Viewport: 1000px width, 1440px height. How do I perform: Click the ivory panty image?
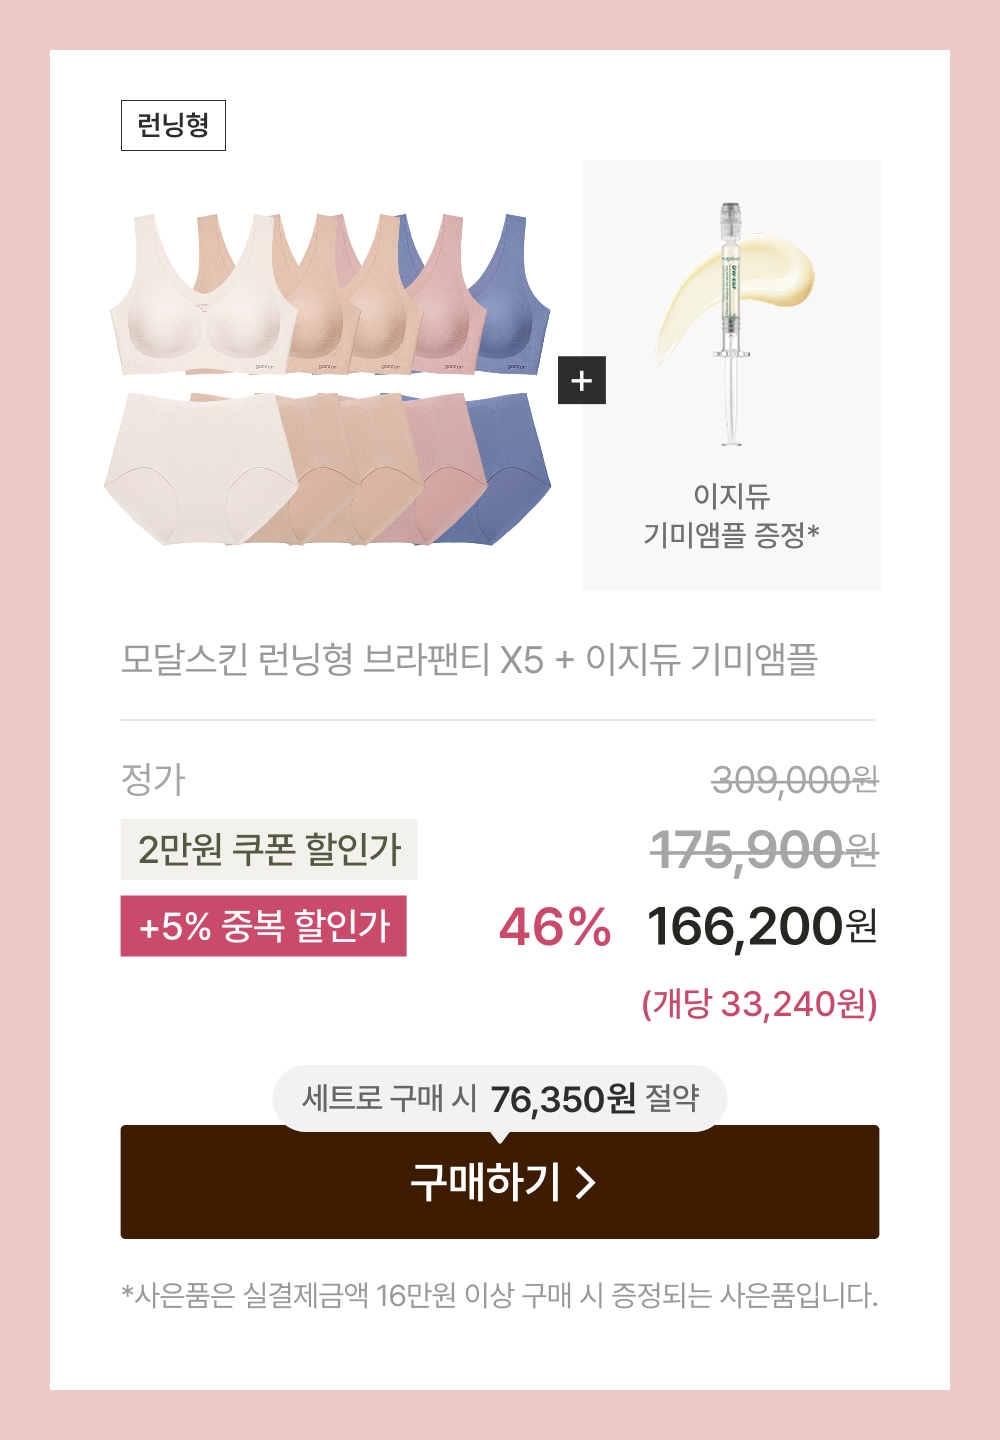[200, 468]
